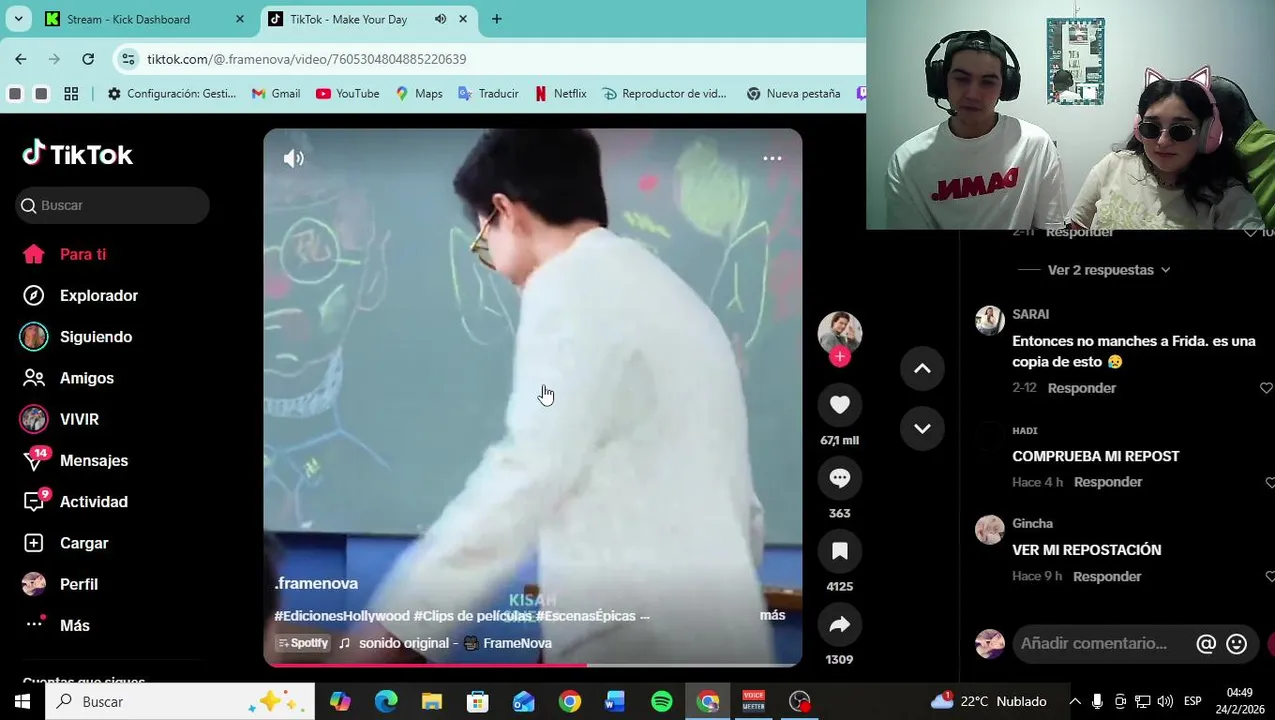
Task: Reply to Gincha's comment
Action: 1106,577
